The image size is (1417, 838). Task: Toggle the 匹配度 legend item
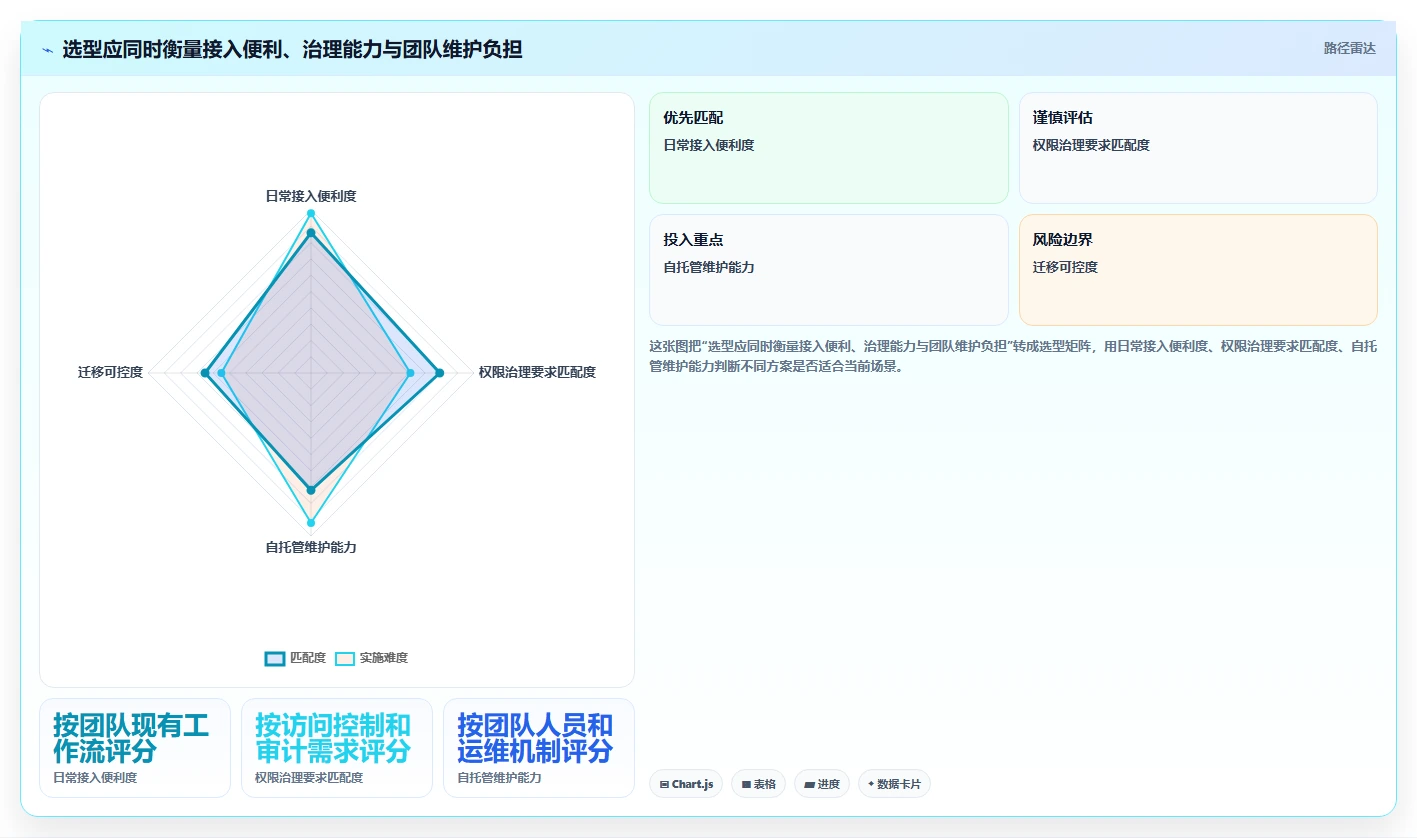tap(296, 658)
